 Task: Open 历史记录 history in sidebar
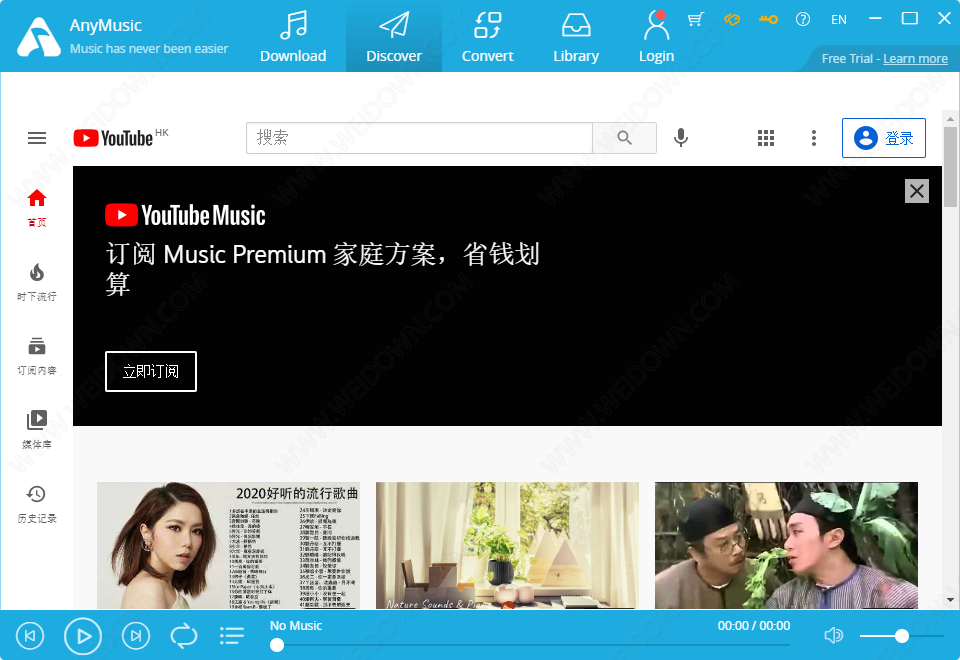click(x=37, y=504)
